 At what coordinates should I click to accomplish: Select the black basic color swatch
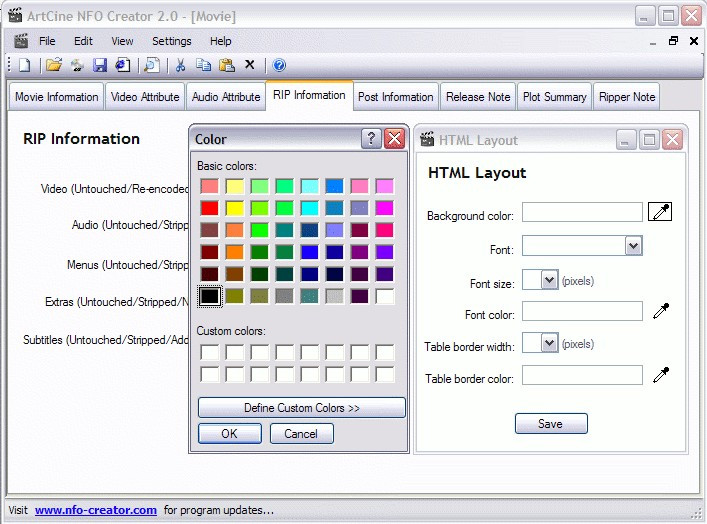point(210,296)
